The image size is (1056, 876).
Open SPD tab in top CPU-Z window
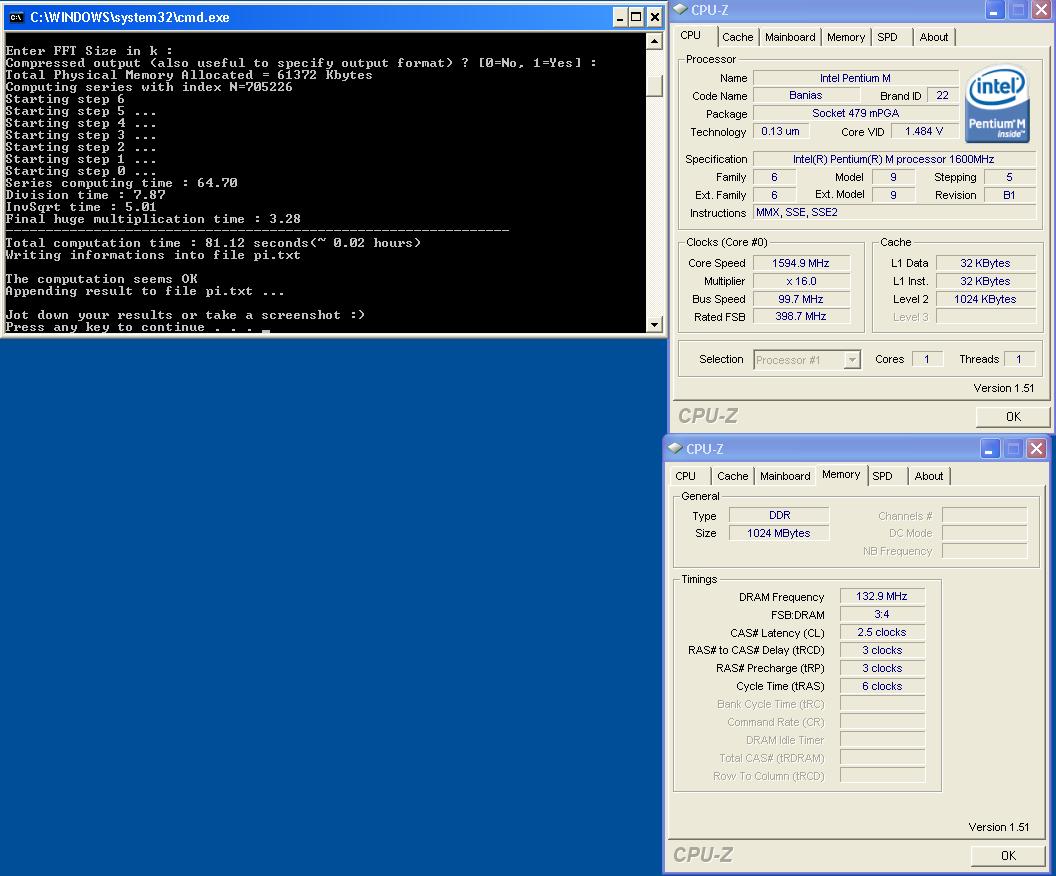coord(888,37)
